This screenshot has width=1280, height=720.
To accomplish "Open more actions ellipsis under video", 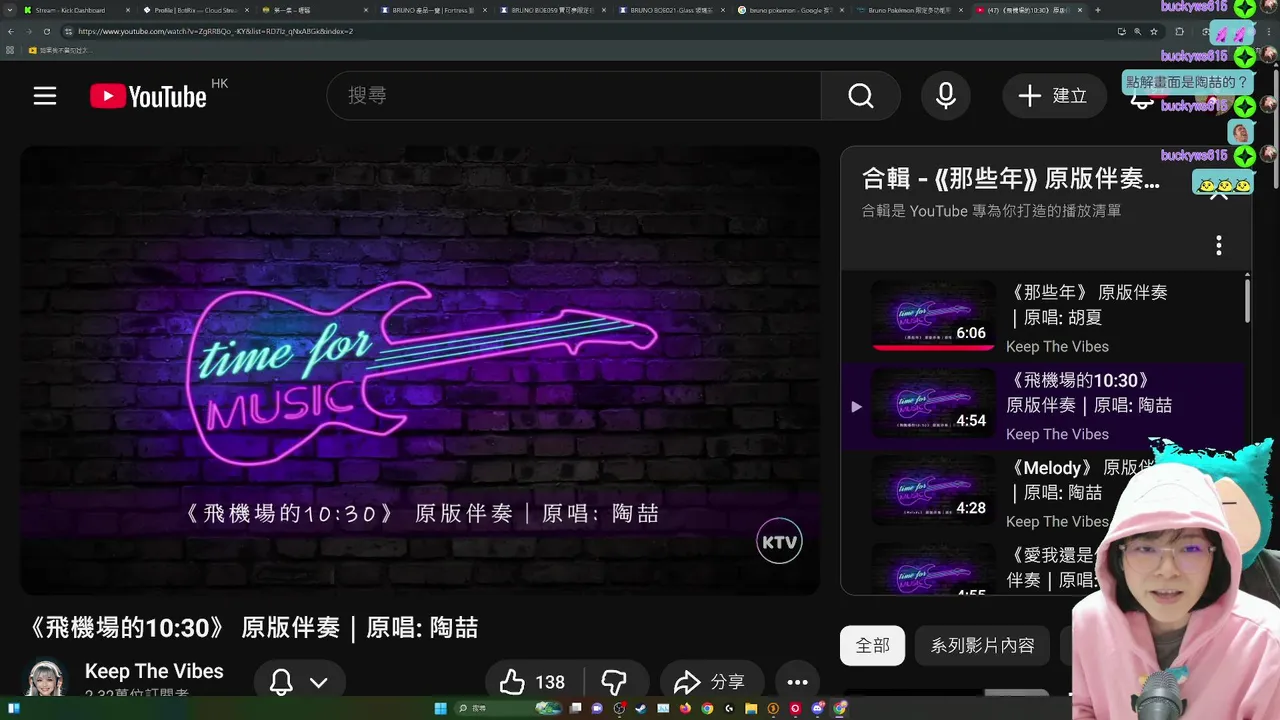I will [x=797, y=682].
